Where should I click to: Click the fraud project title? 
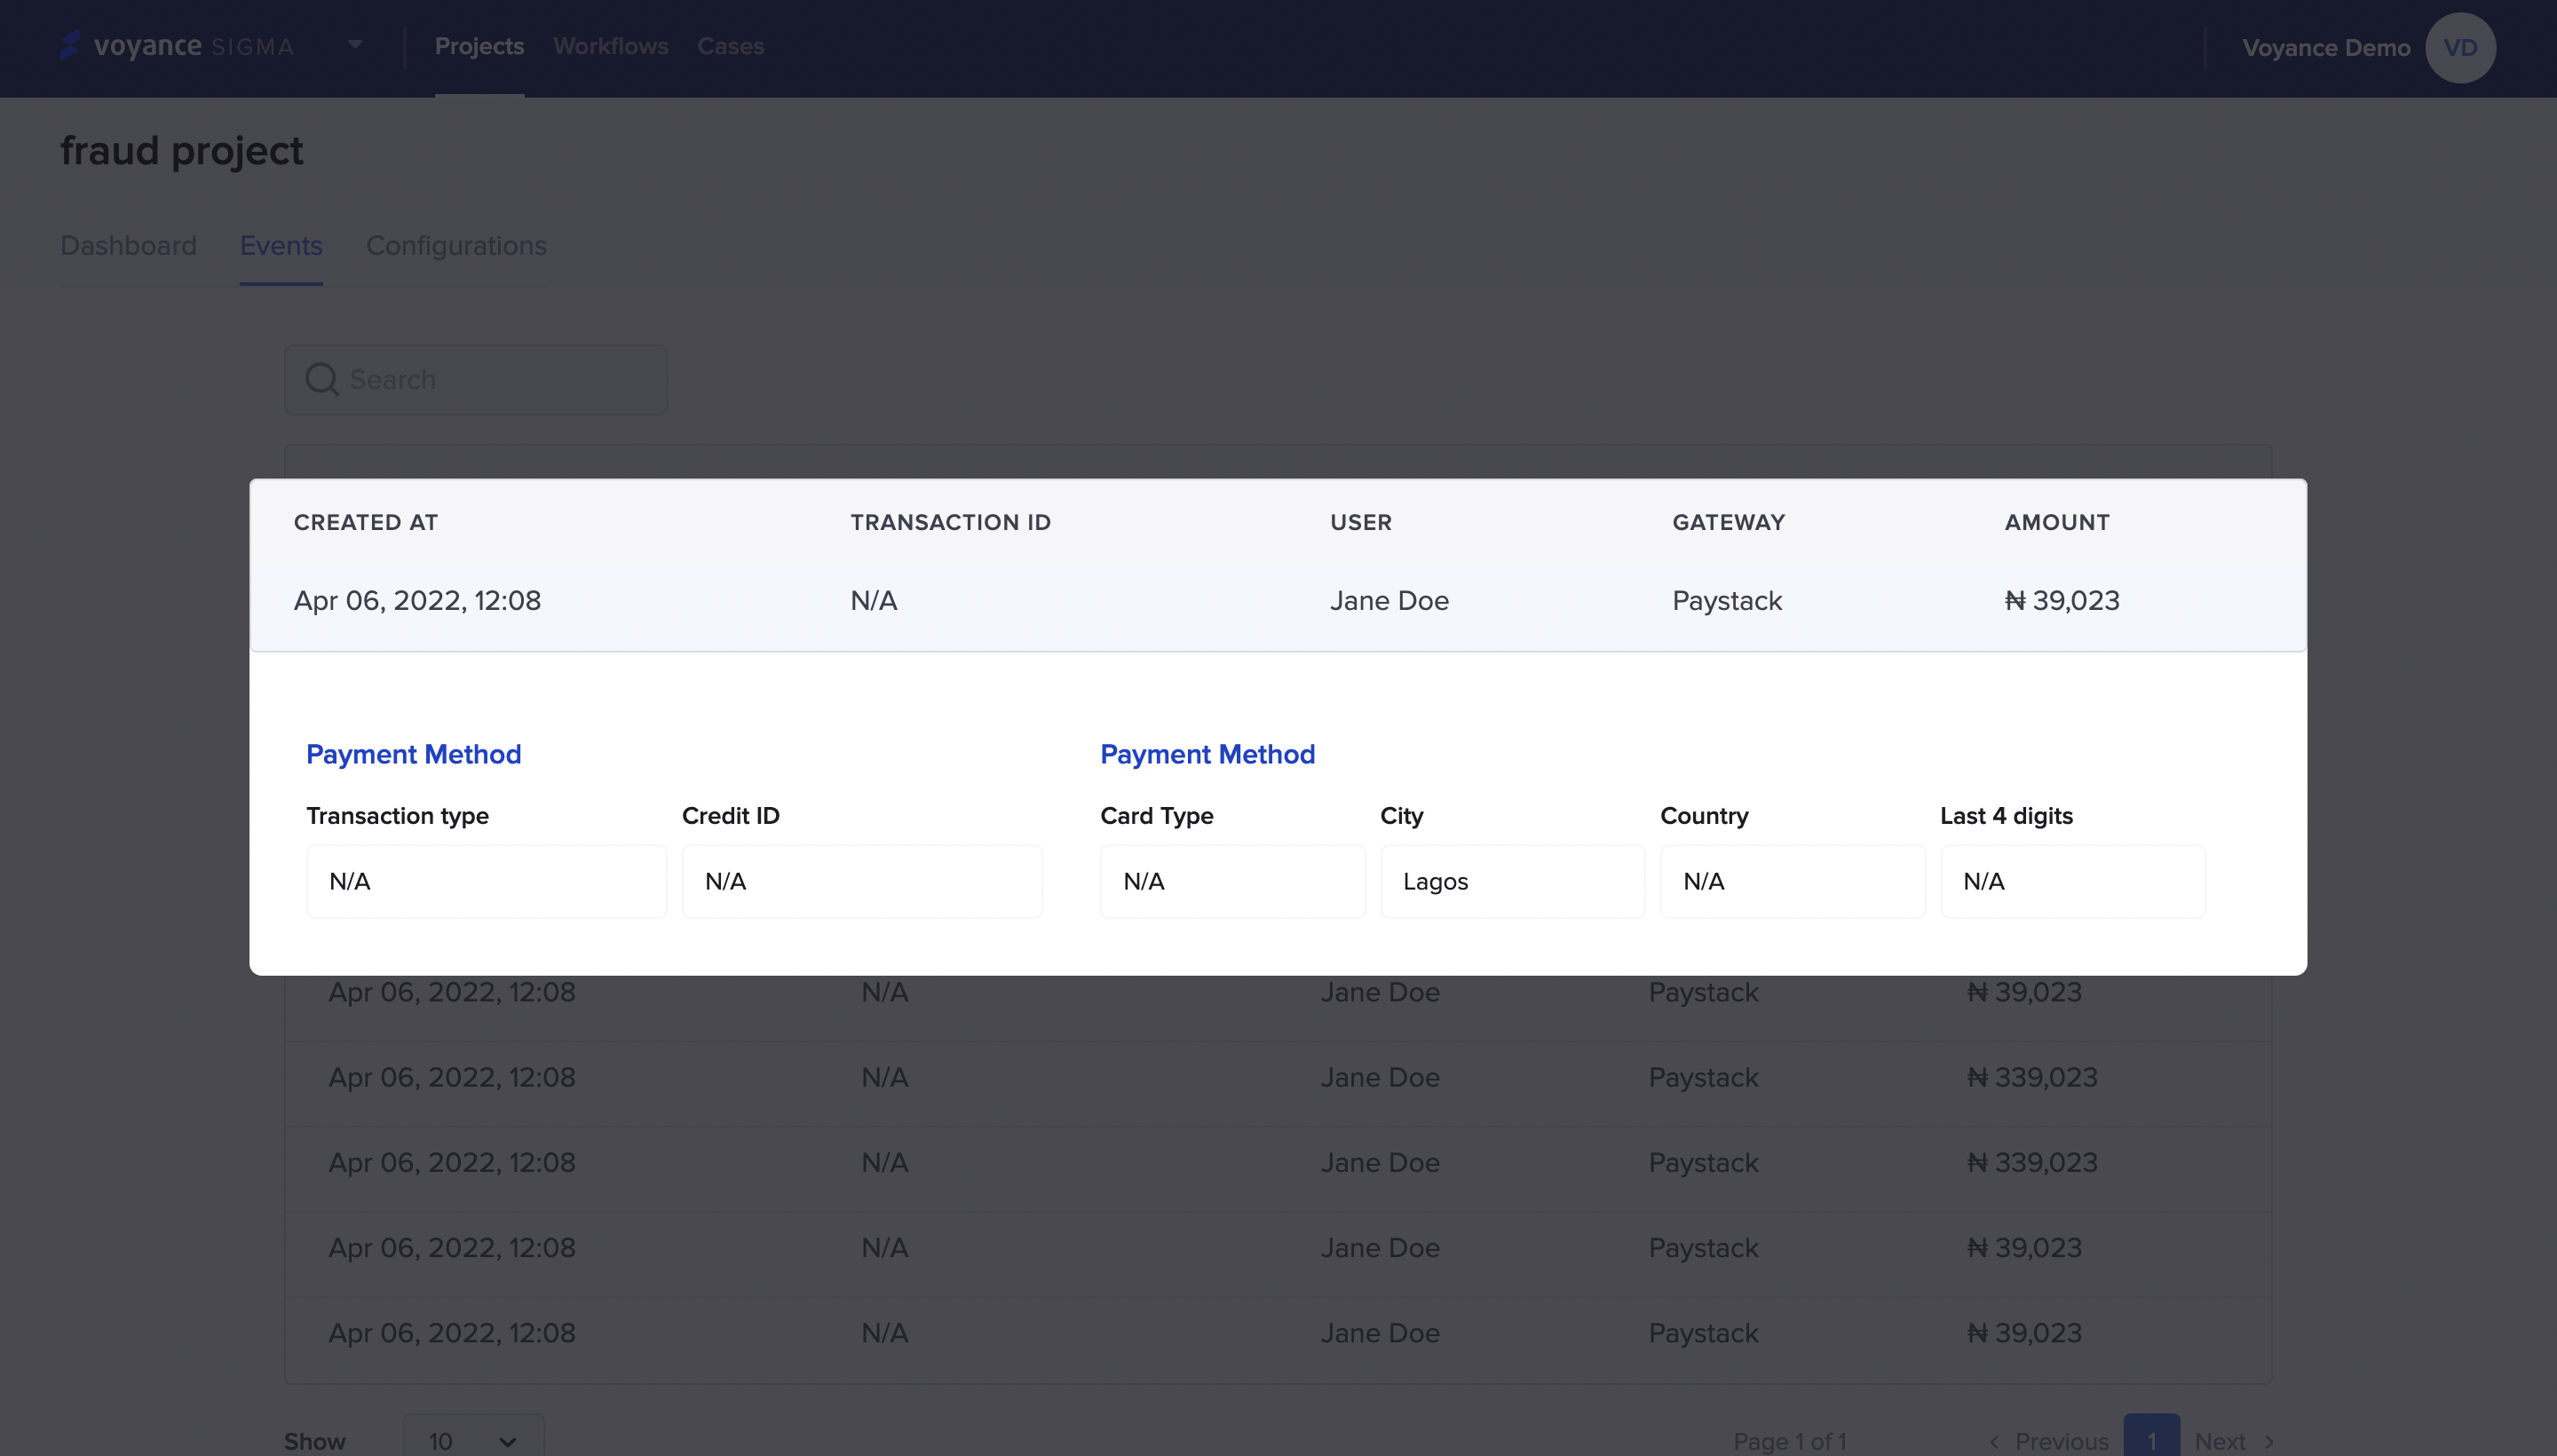181,151
